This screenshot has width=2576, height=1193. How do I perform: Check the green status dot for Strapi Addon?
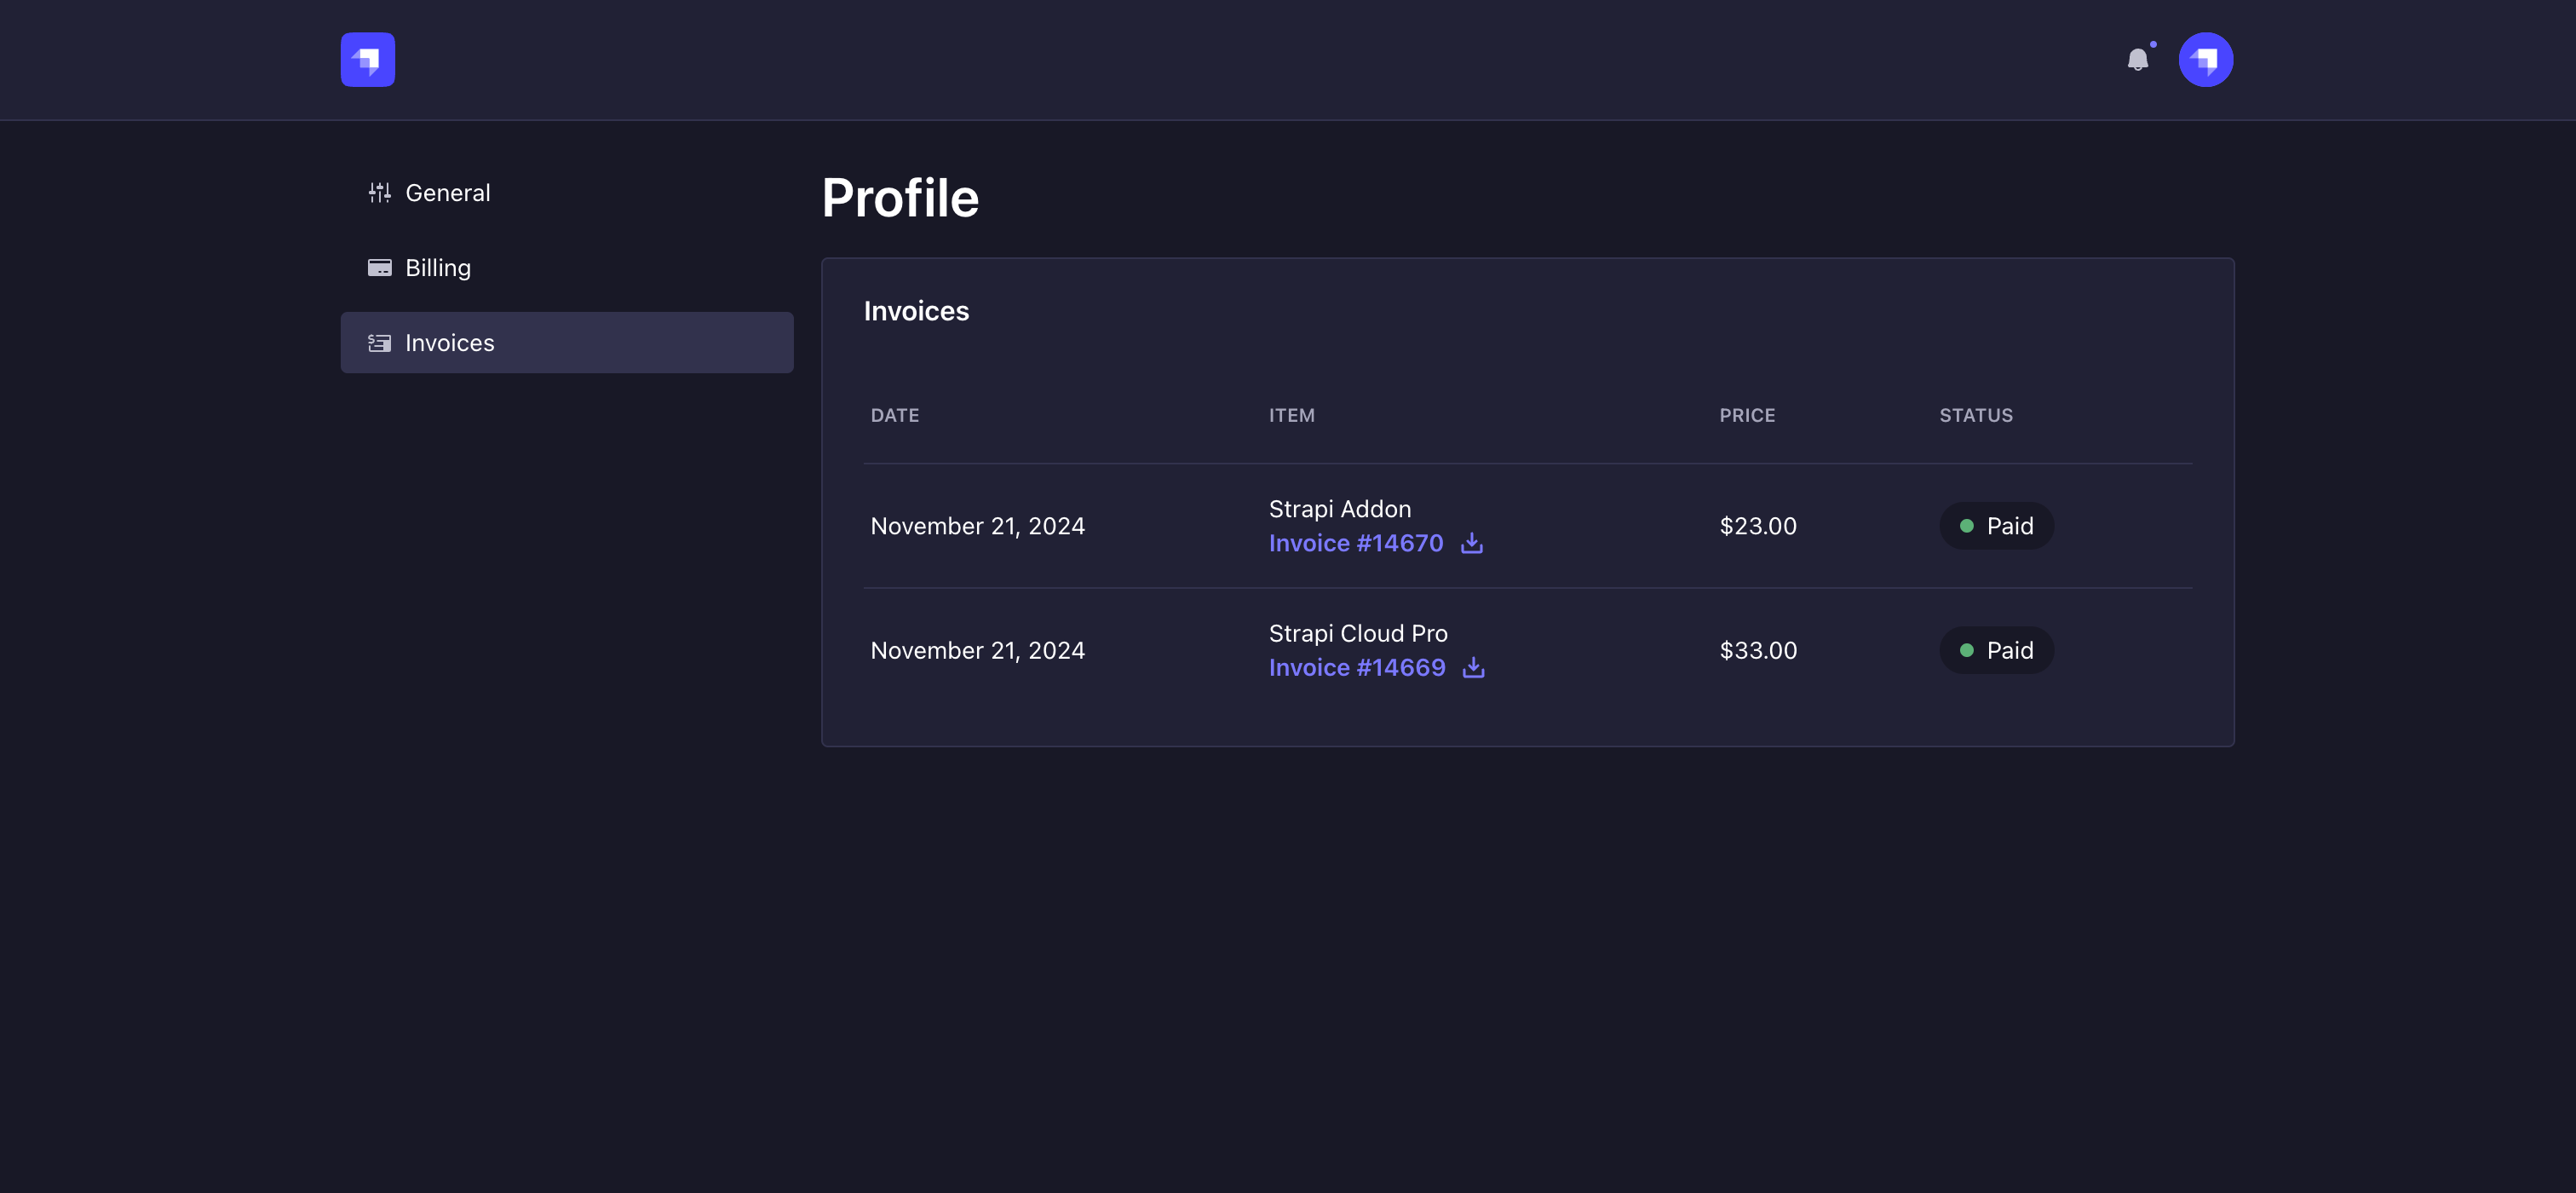tap(1968, 524)
